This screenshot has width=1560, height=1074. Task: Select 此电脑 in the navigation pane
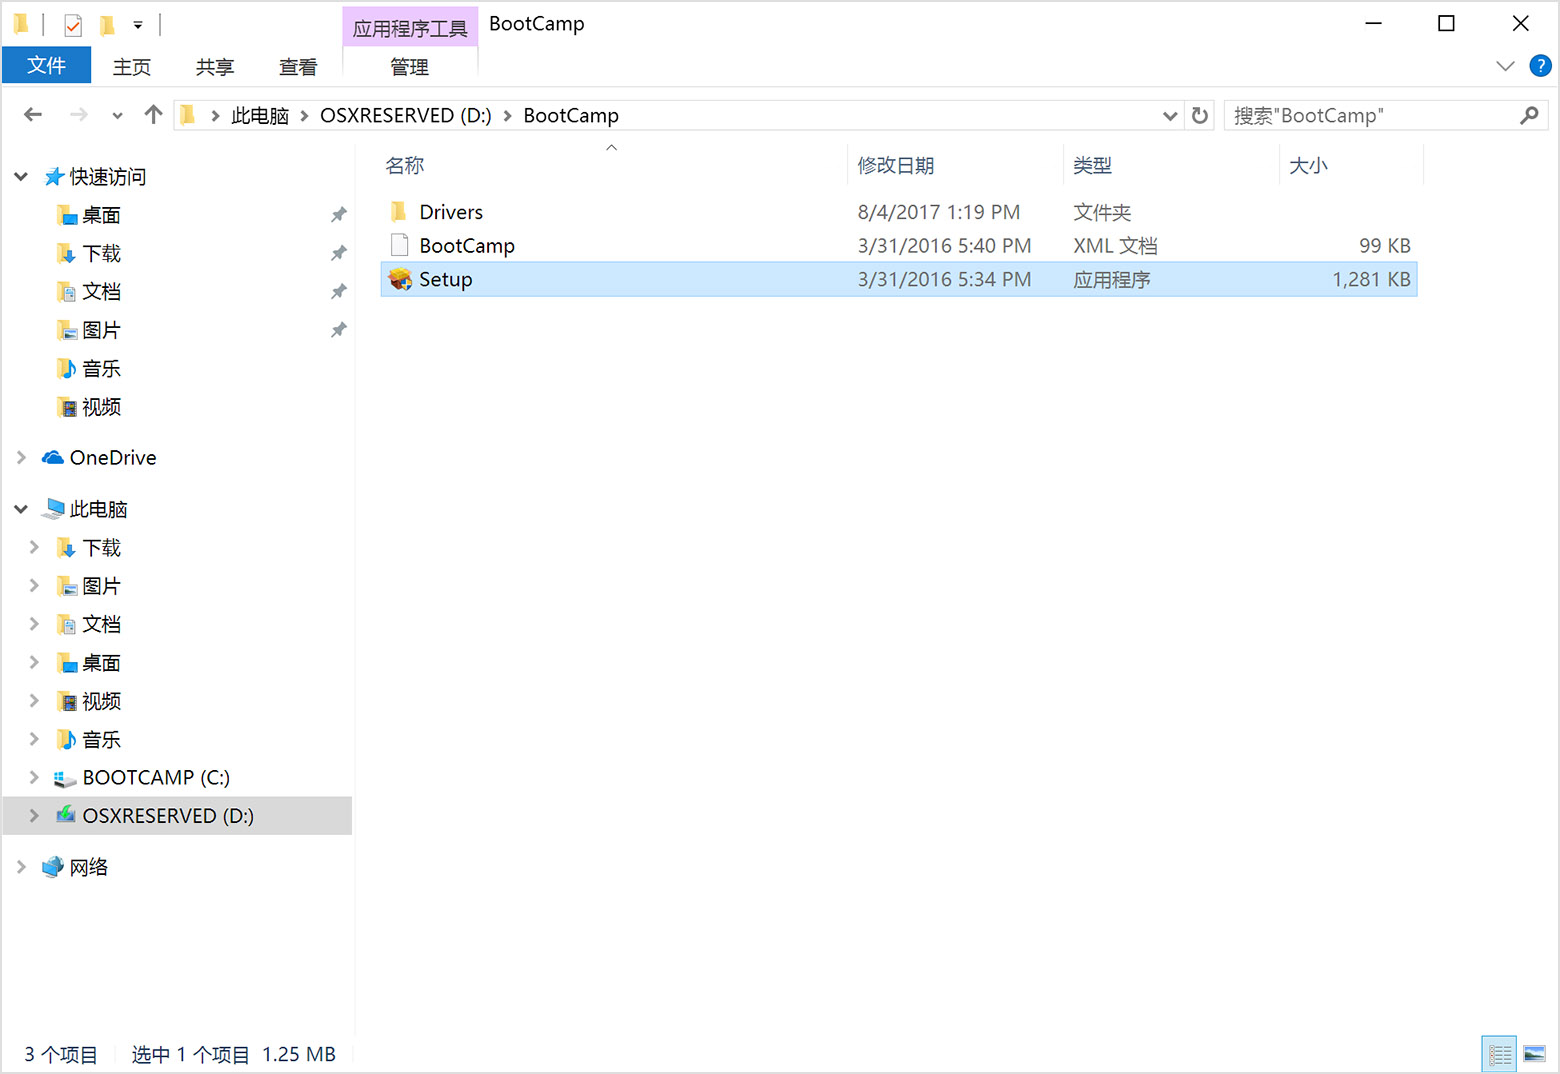pos(99,509)
